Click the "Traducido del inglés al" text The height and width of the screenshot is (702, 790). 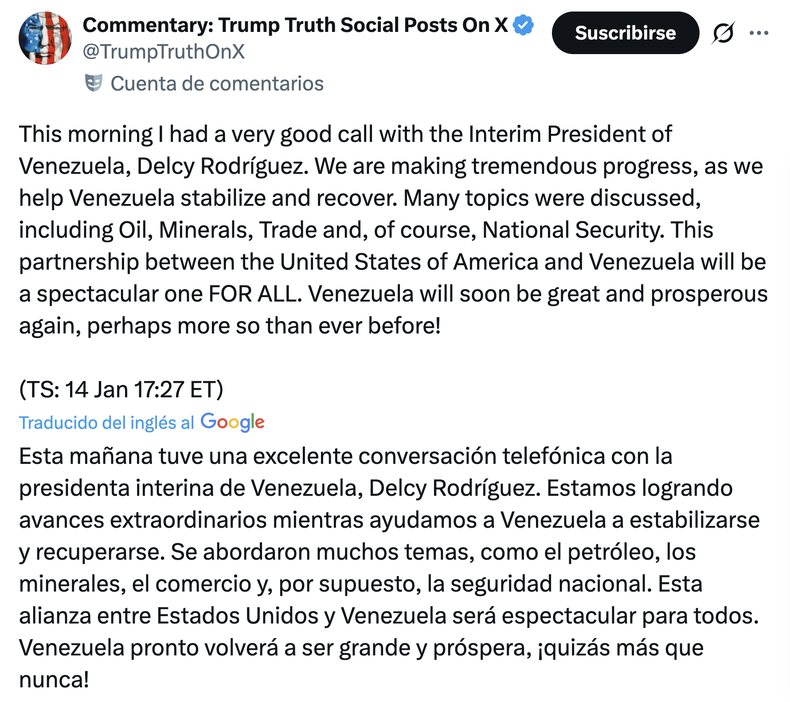(107, 423)
